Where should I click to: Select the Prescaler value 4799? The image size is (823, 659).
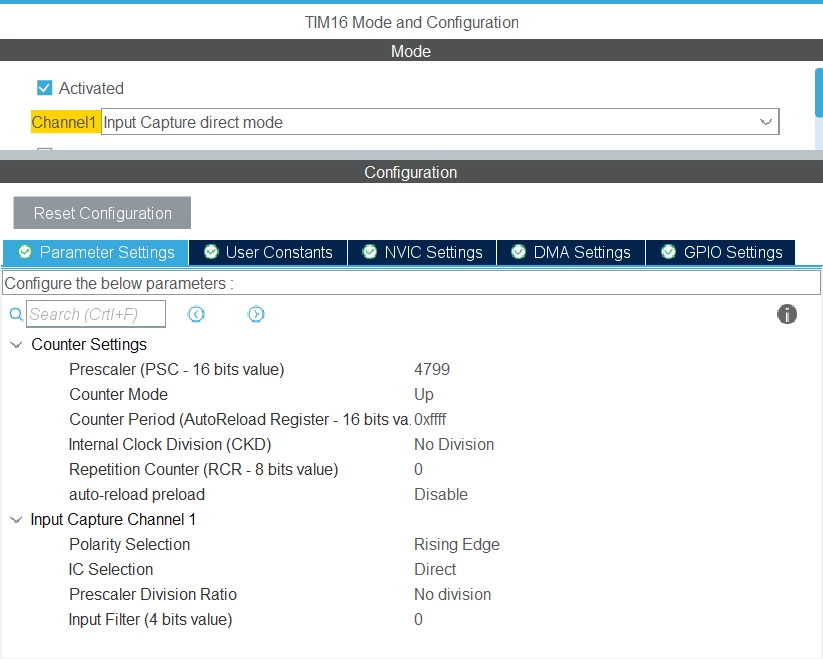click(x=432, y=369)
